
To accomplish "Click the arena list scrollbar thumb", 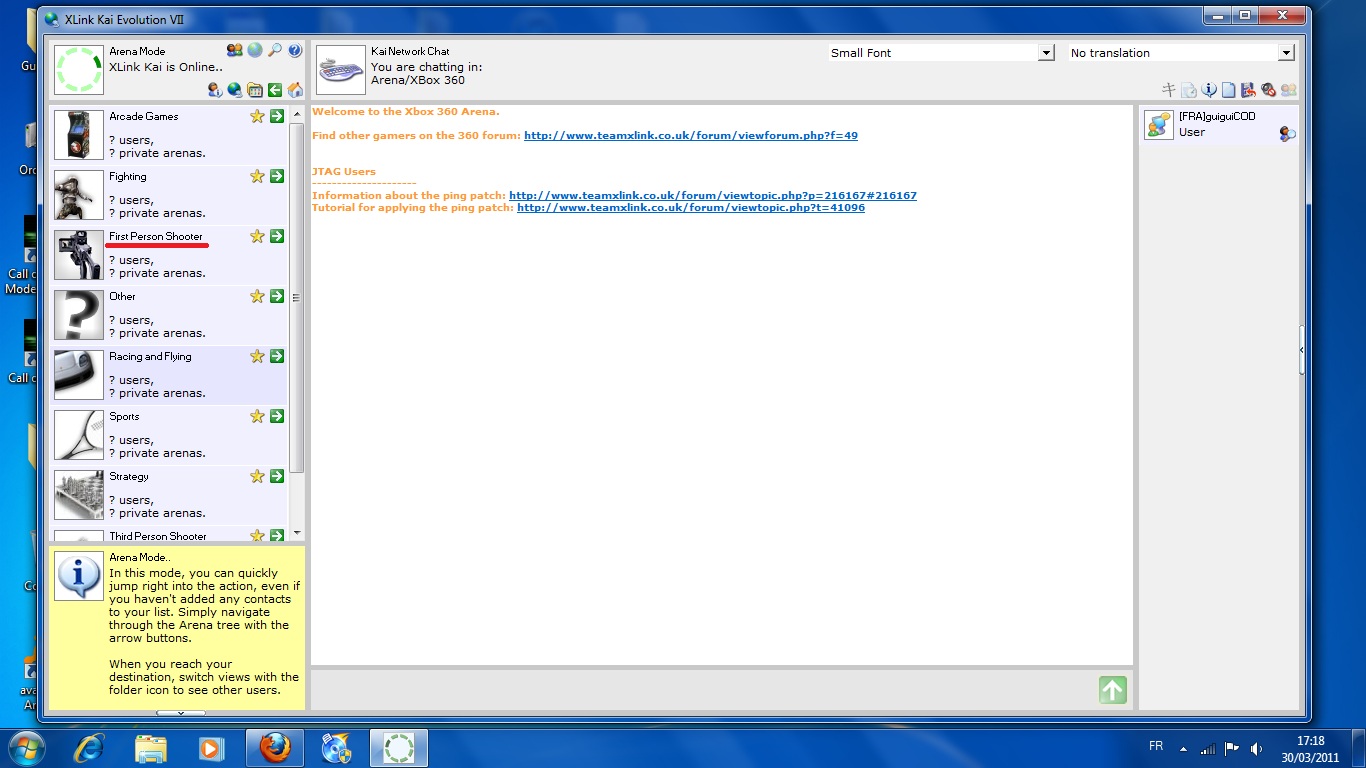I will 297,297.
